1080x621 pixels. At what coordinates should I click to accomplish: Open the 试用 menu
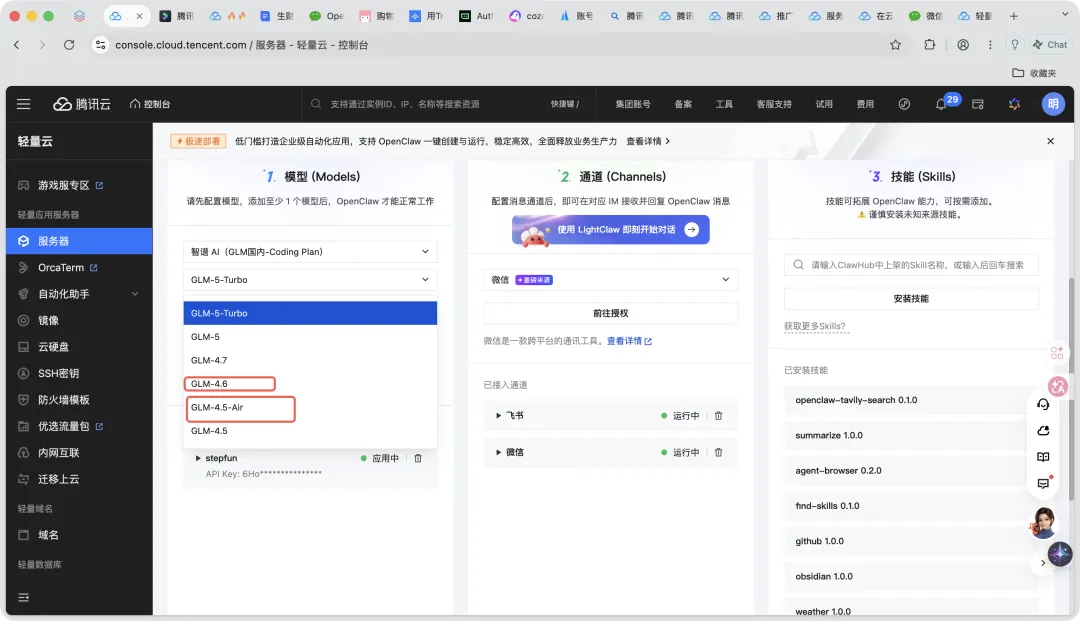tap(824, 104)
